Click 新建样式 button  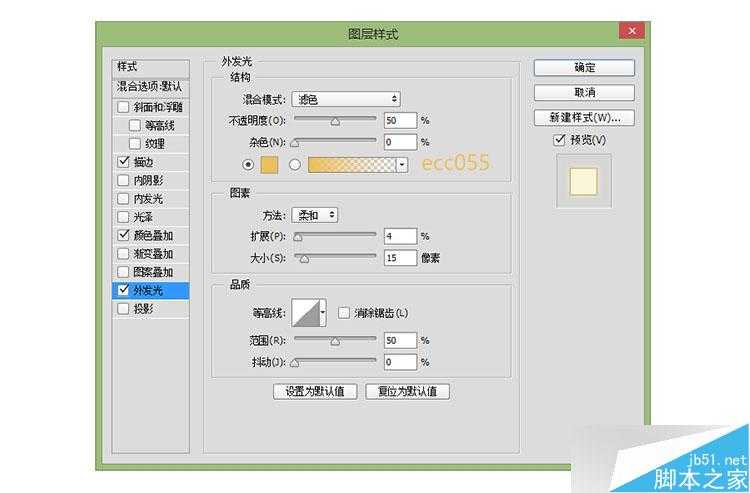(584, 117)
